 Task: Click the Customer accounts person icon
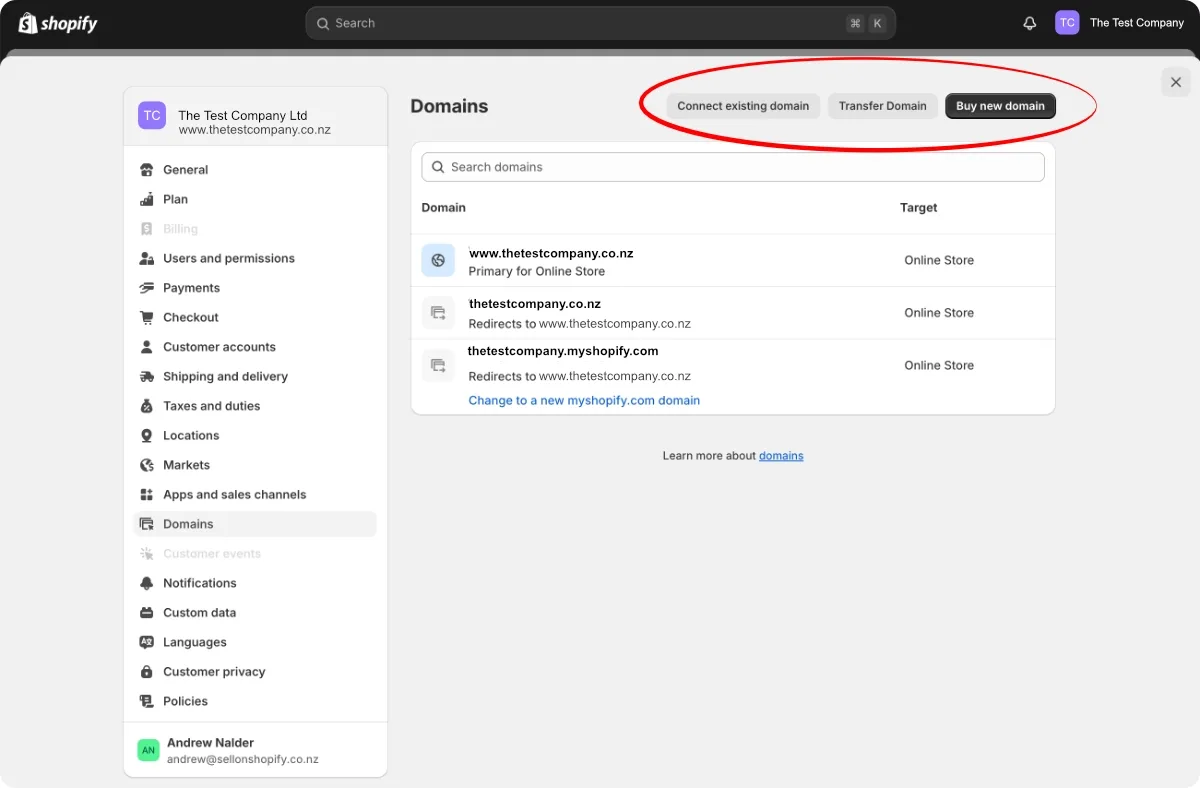coord(147,347)
